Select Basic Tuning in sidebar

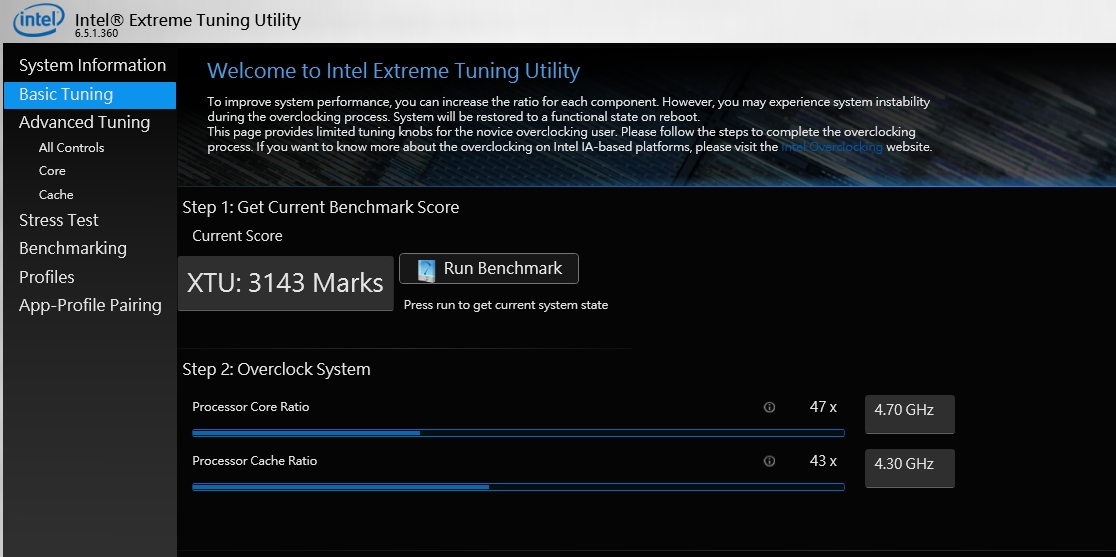tap(90, 95)
